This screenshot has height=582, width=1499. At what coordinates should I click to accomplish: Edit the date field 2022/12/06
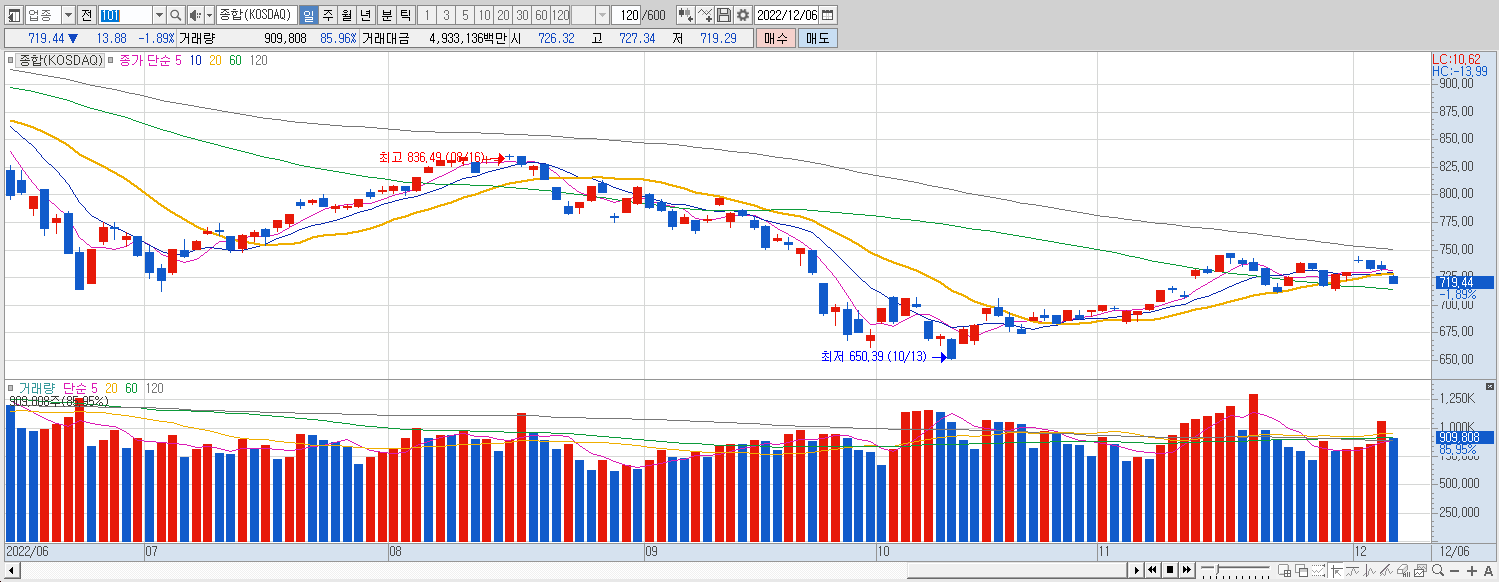[787, 15]
